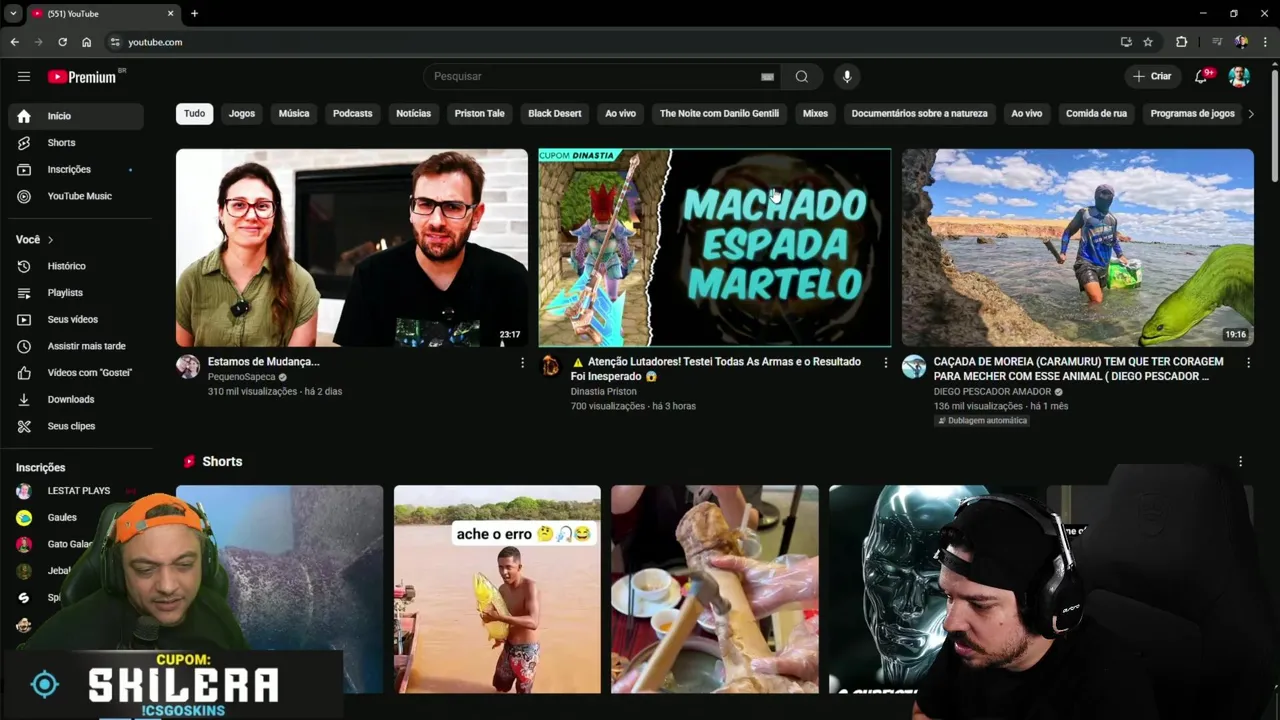Open options menu for Estamos de Mudança video
This screenshot has width=1280, height=720.
click(x=522, y=363)
